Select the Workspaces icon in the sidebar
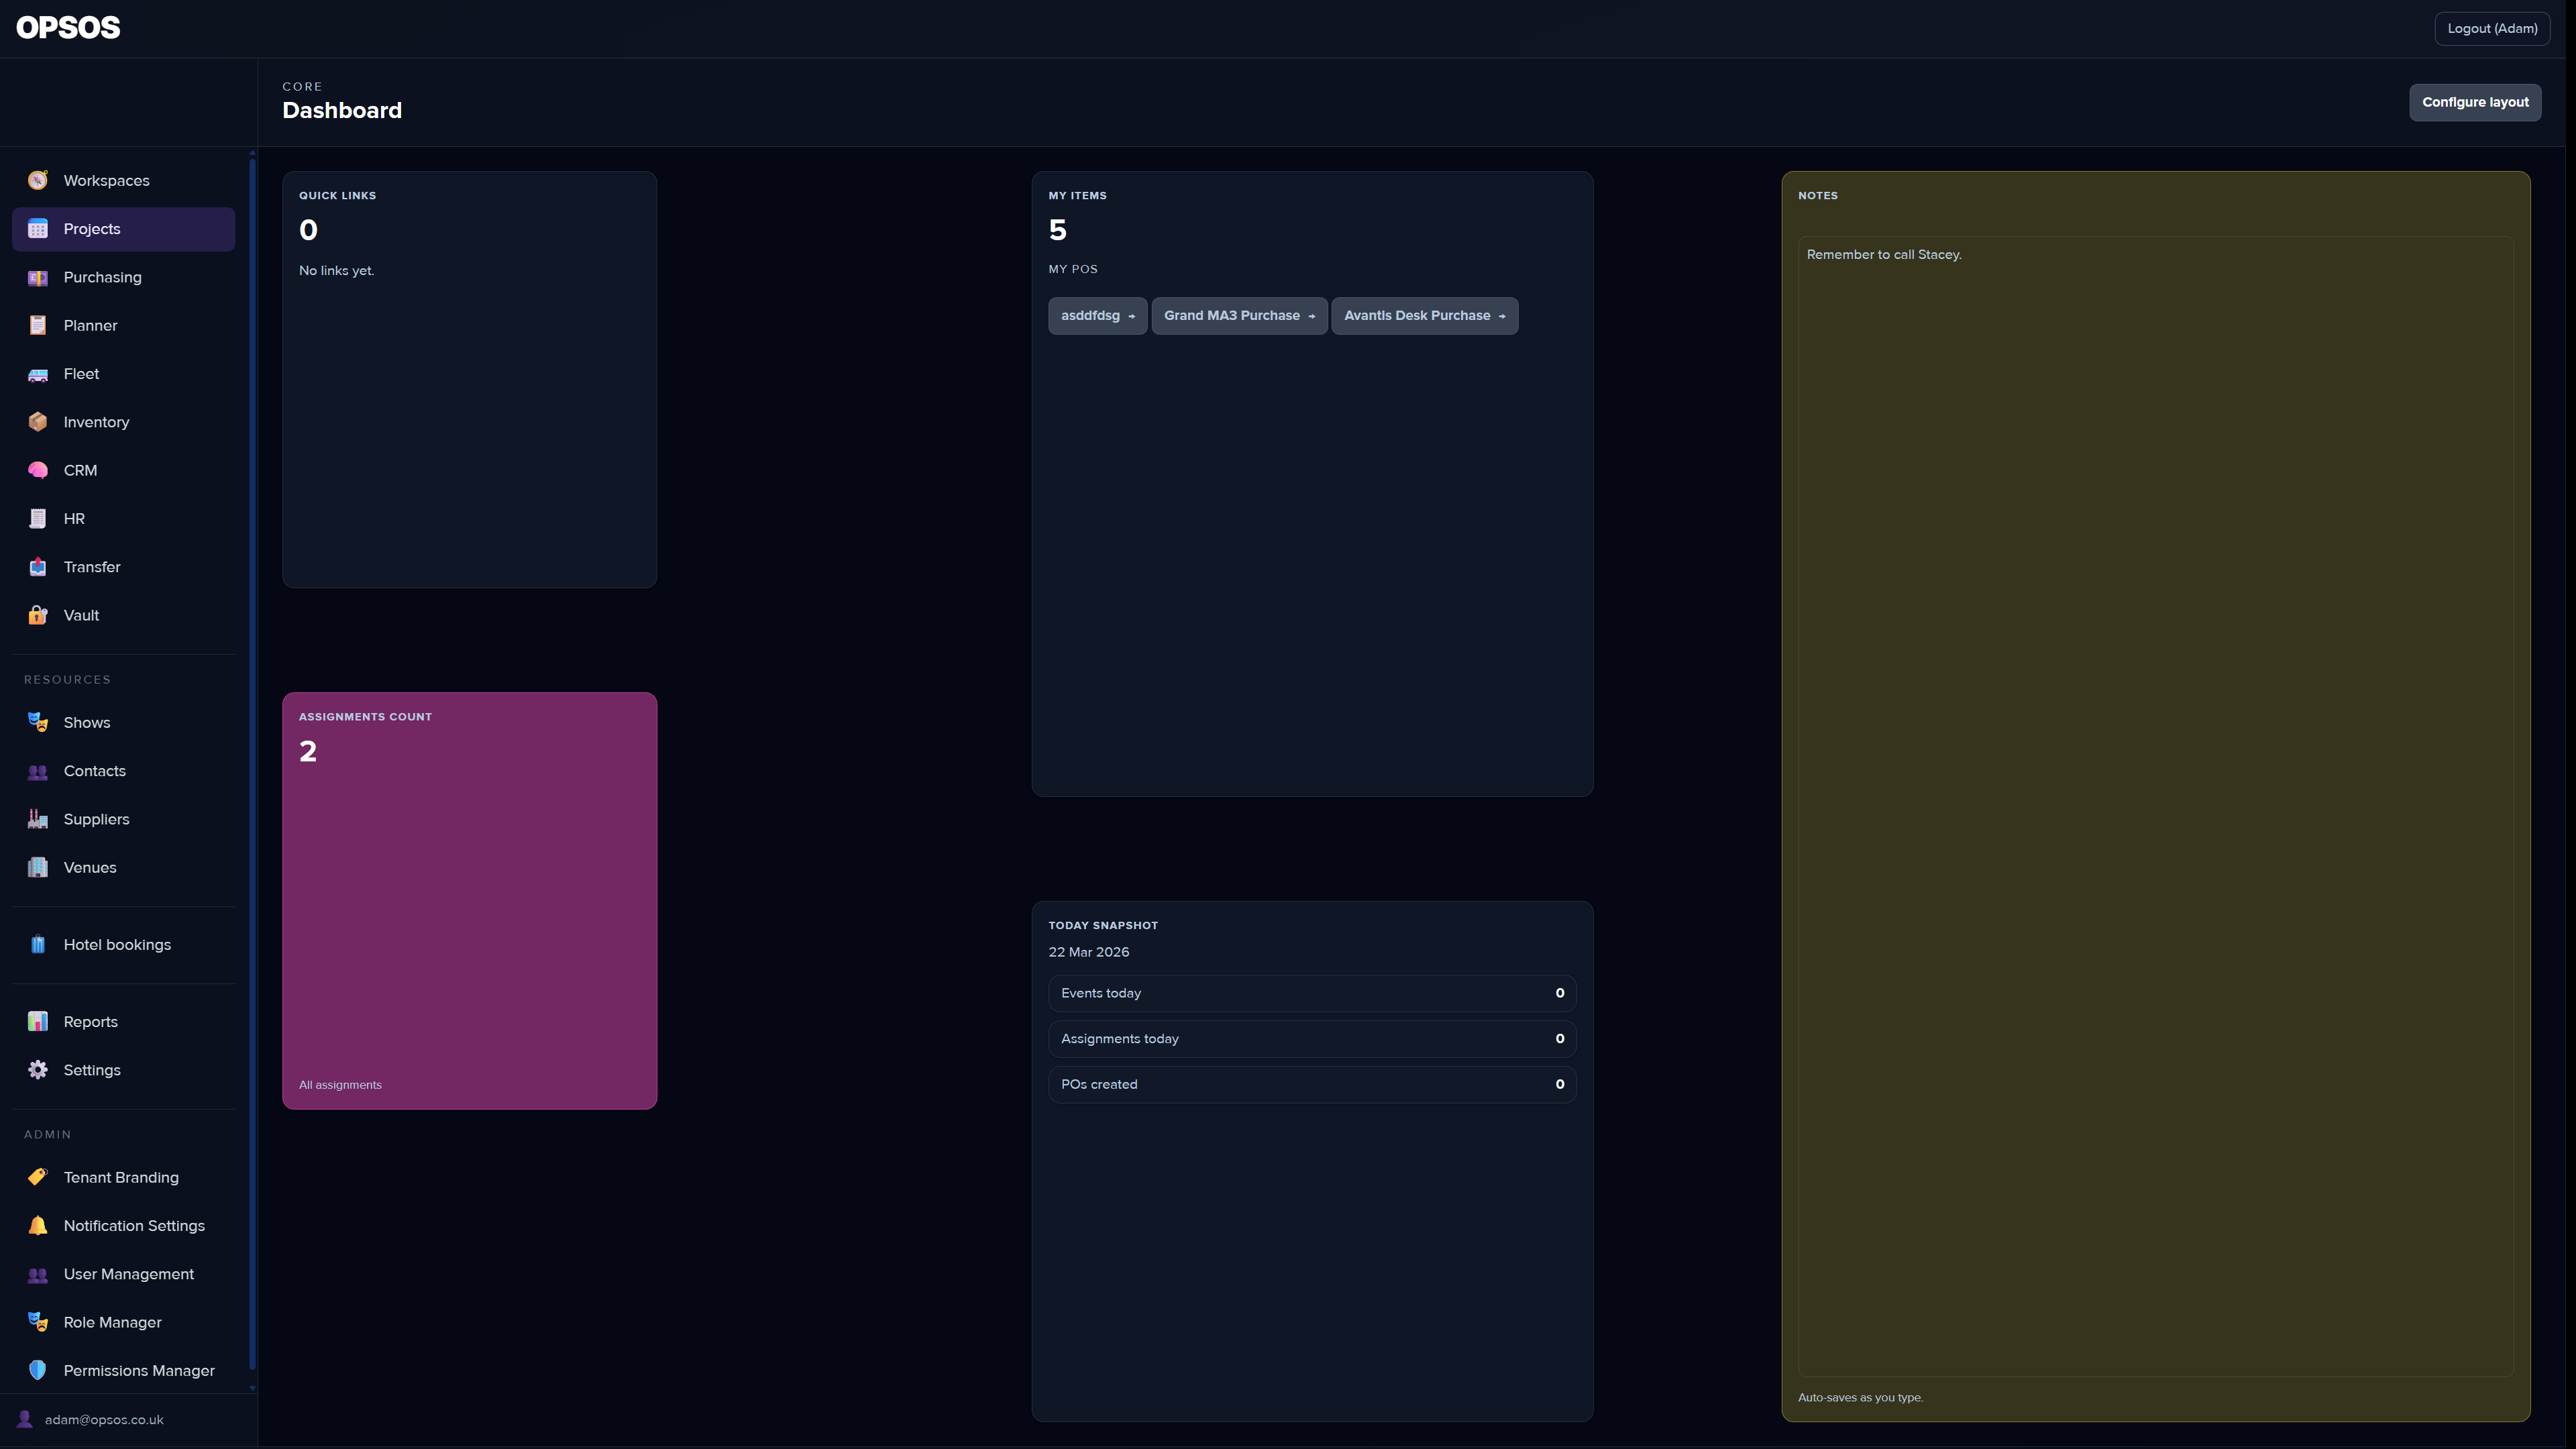 tap(37, 180)
